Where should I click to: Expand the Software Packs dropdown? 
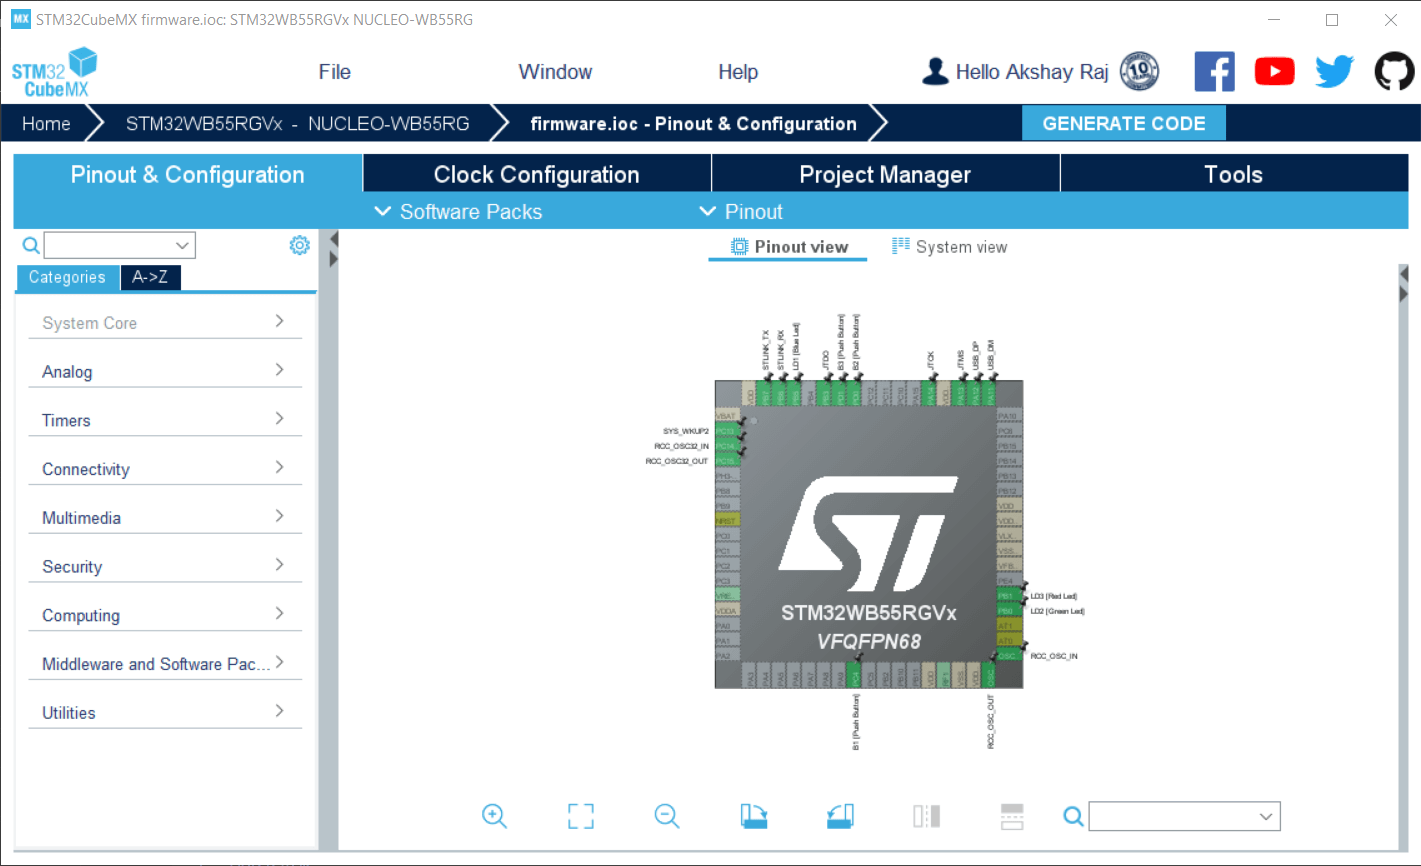[x=458, y=212]
